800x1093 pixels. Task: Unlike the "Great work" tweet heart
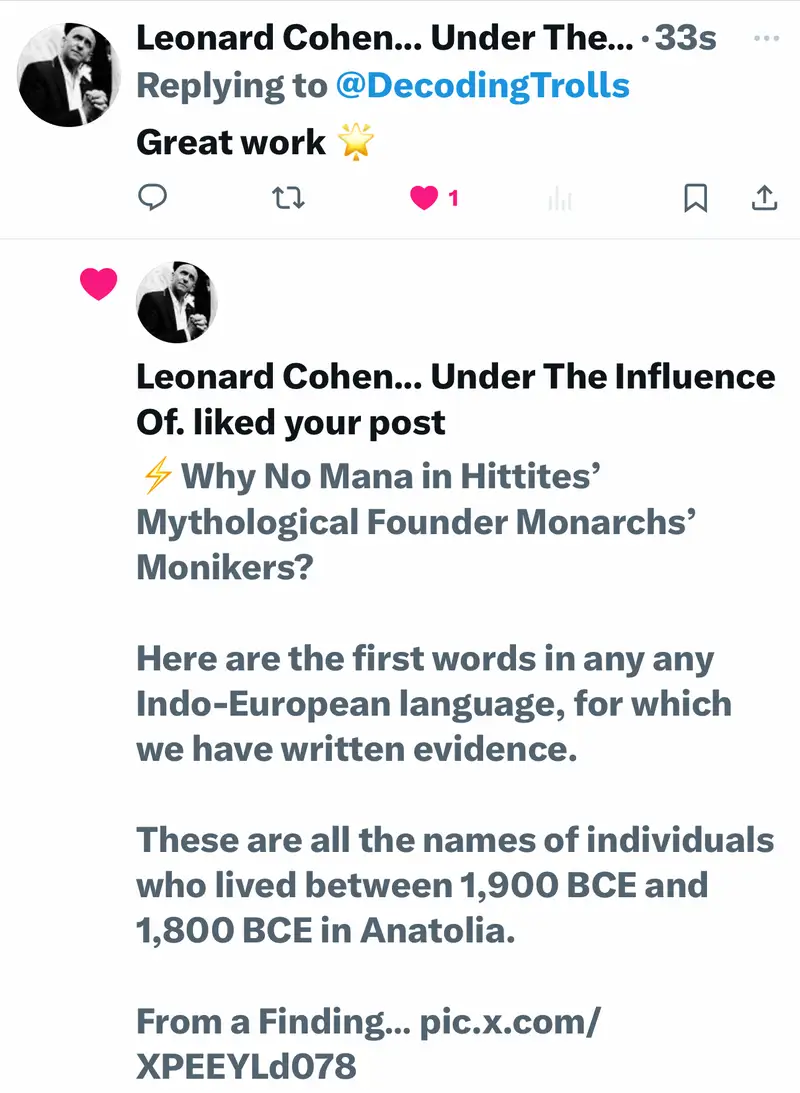pos(425,199)
